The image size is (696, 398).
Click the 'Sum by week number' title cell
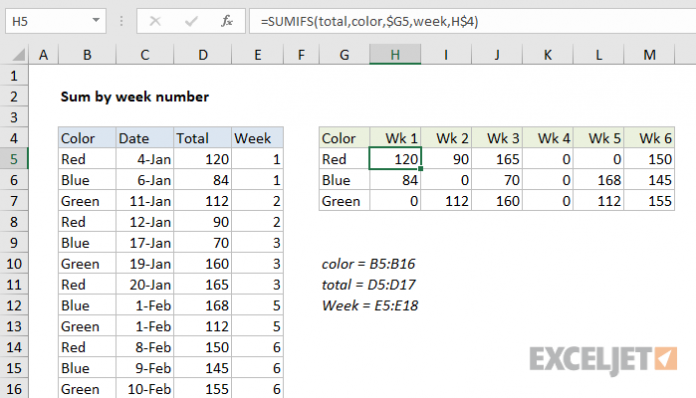[x=134, y=97]
